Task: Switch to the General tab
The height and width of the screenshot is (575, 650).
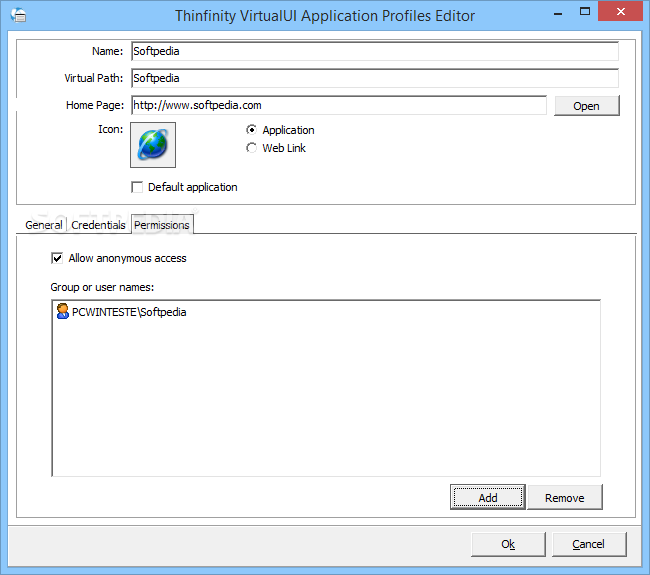Action: [x=44, y=225]
